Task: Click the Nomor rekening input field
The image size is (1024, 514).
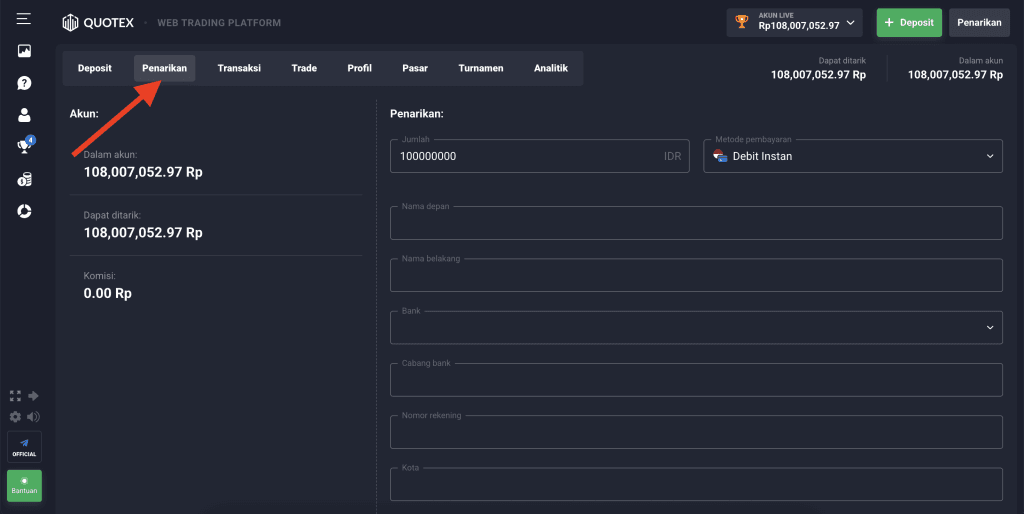Action: (x=696, y=432)
